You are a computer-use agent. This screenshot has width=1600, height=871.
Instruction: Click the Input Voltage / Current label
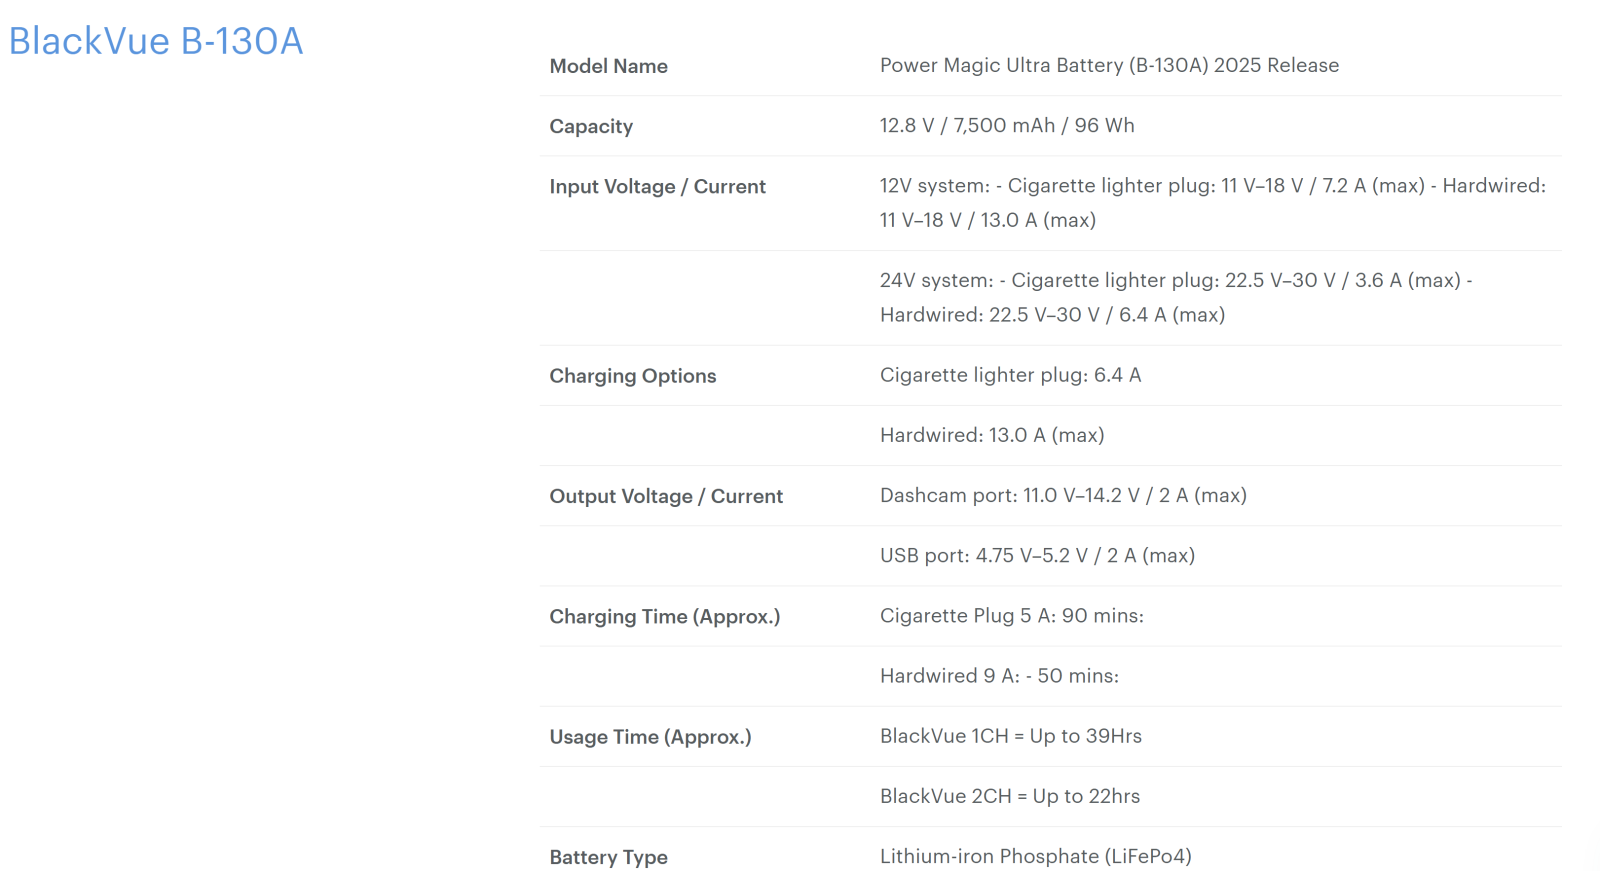point(657,186)
